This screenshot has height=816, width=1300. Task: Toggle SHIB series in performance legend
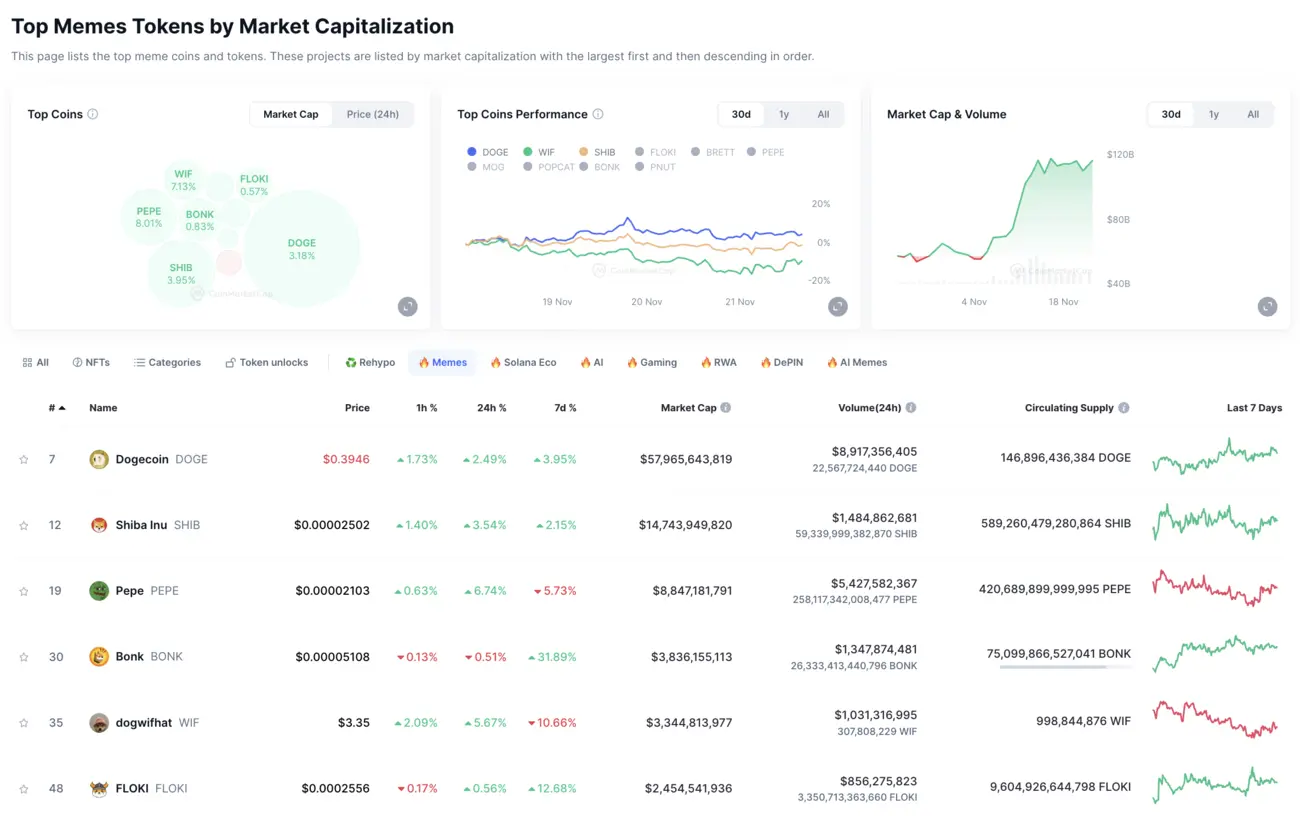point(597,152)
